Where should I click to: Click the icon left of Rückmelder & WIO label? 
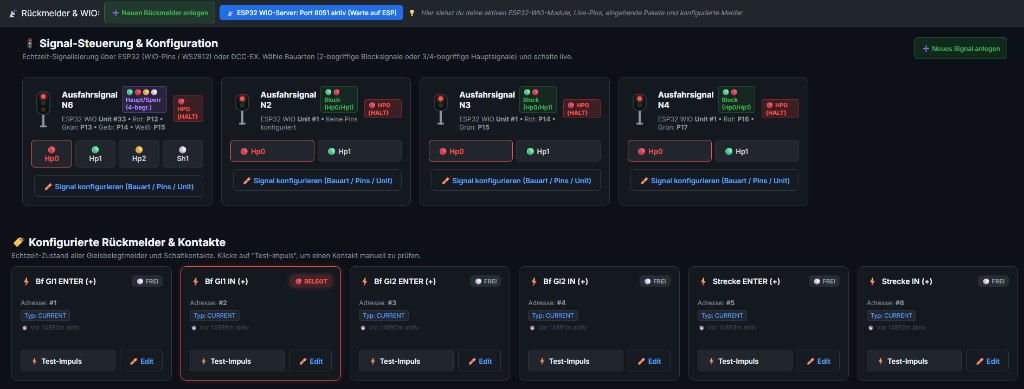point(13,12)
